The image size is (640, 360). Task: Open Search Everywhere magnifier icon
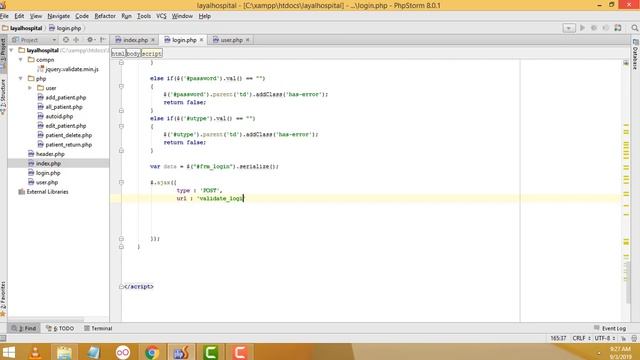[635, 28]
